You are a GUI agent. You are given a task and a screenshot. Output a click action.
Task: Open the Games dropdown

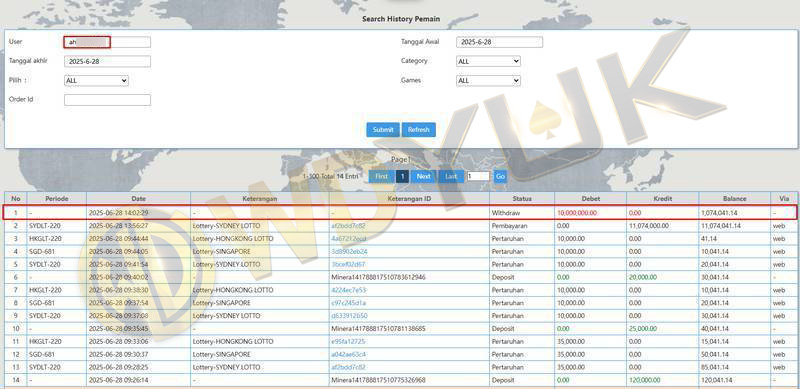click(488, 81)
